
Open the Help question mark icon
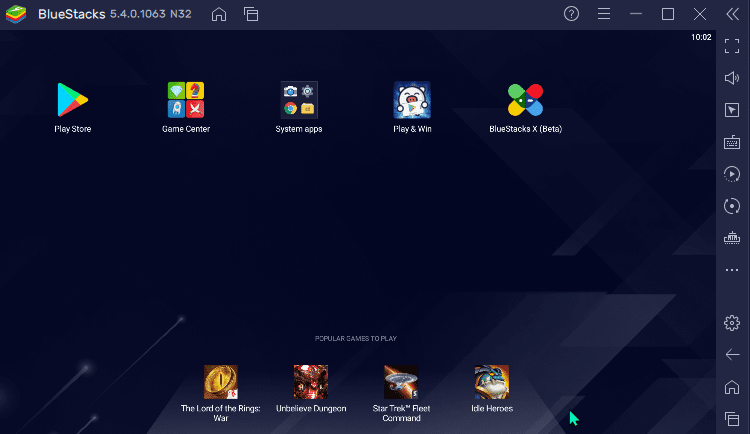pos(571,14)
